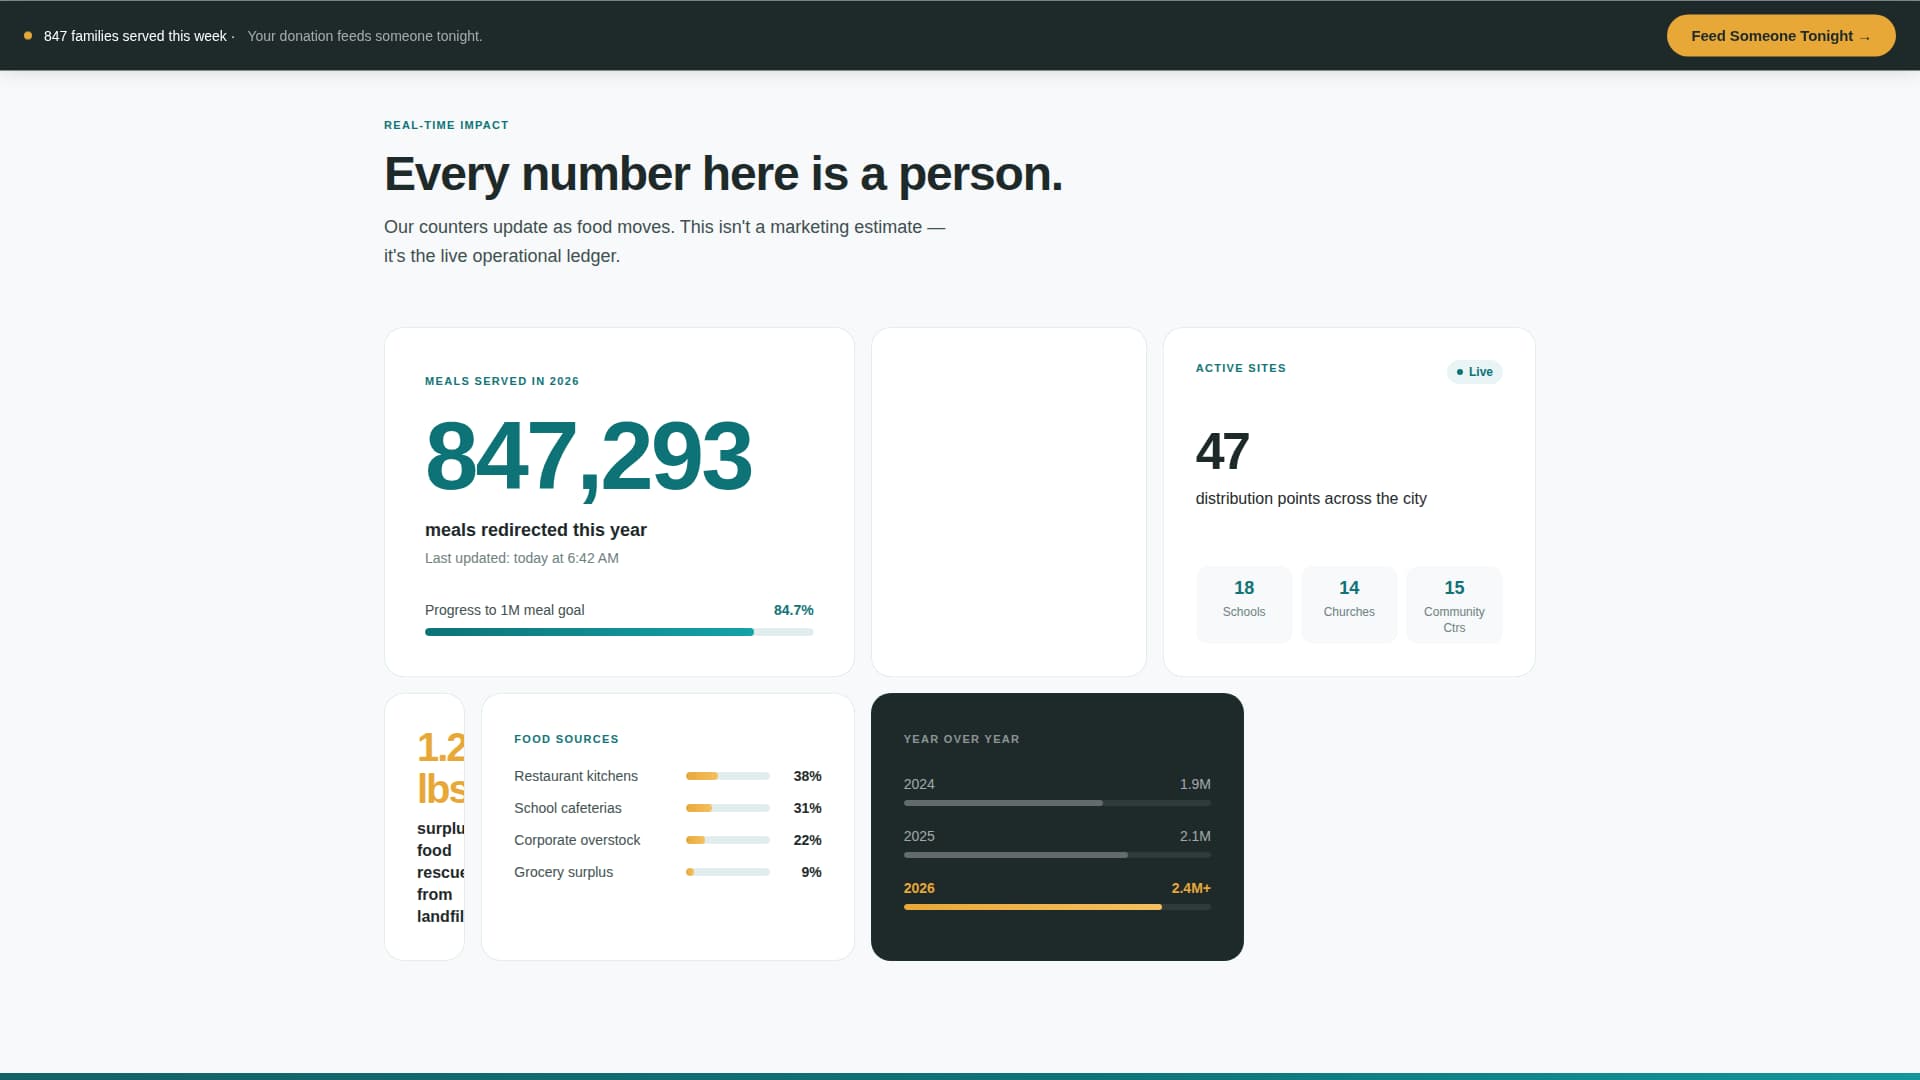Click the School cafeterias source bar

727,808
